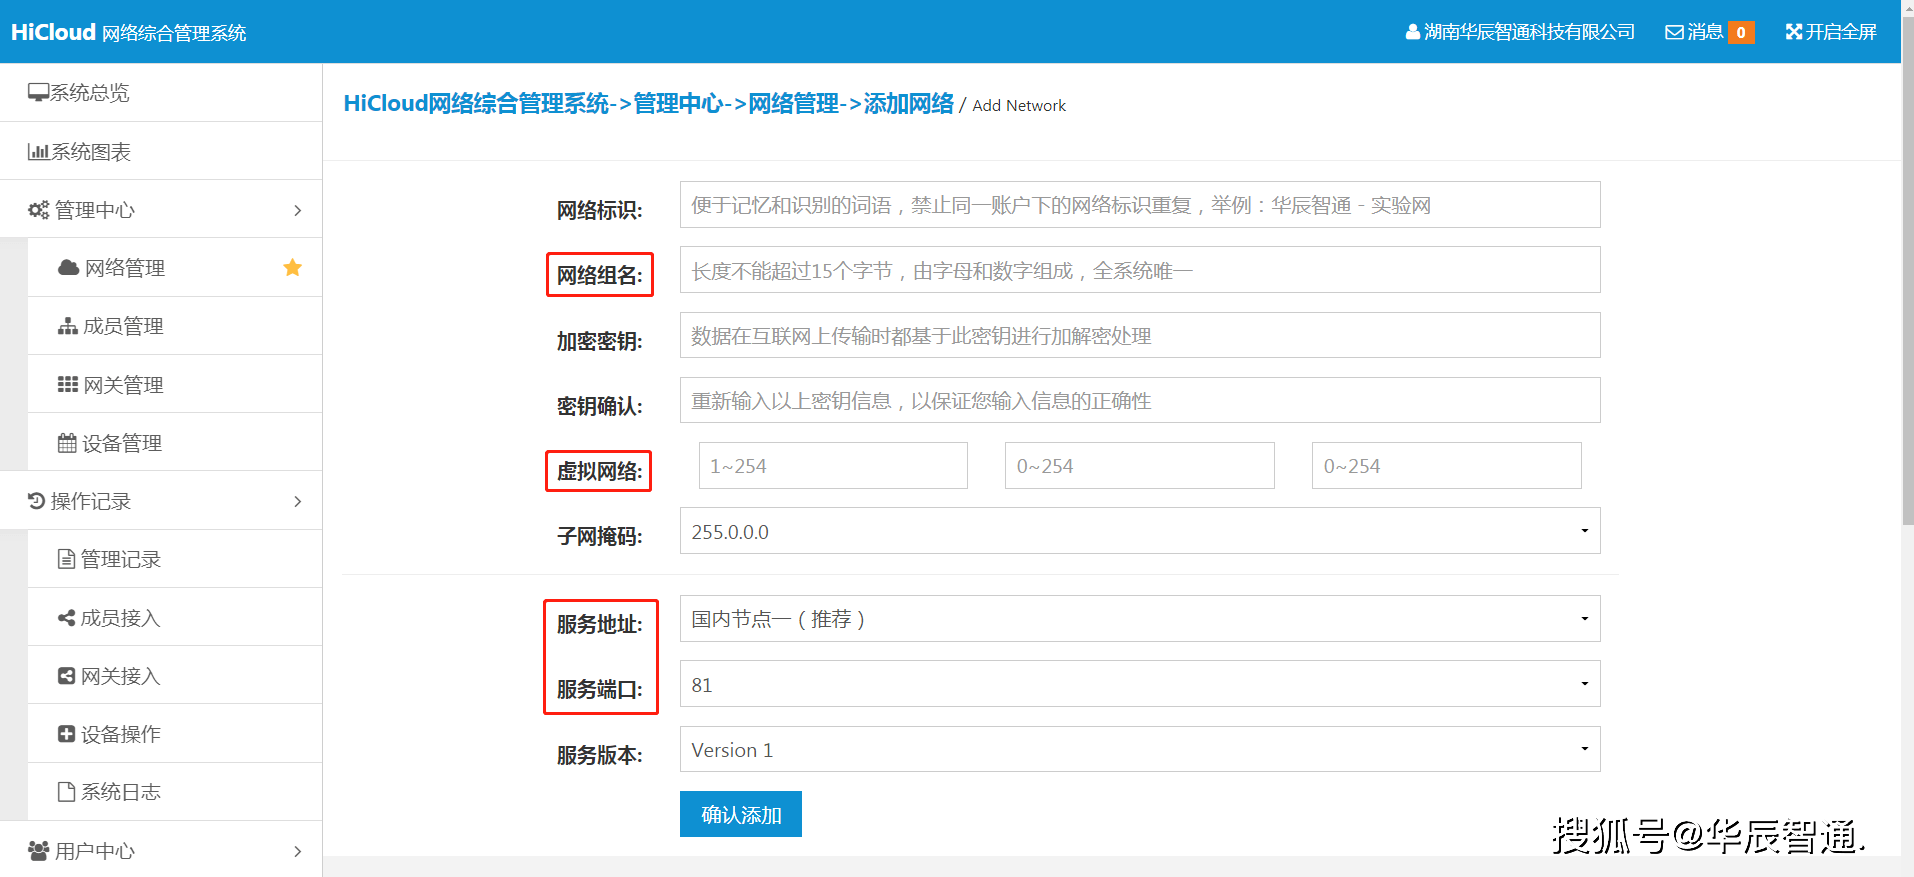Focus the second 虚拟网络 octet field
Image resolution: width=1914 pixels, height=877 pixels.
[x=1140, y=466]
